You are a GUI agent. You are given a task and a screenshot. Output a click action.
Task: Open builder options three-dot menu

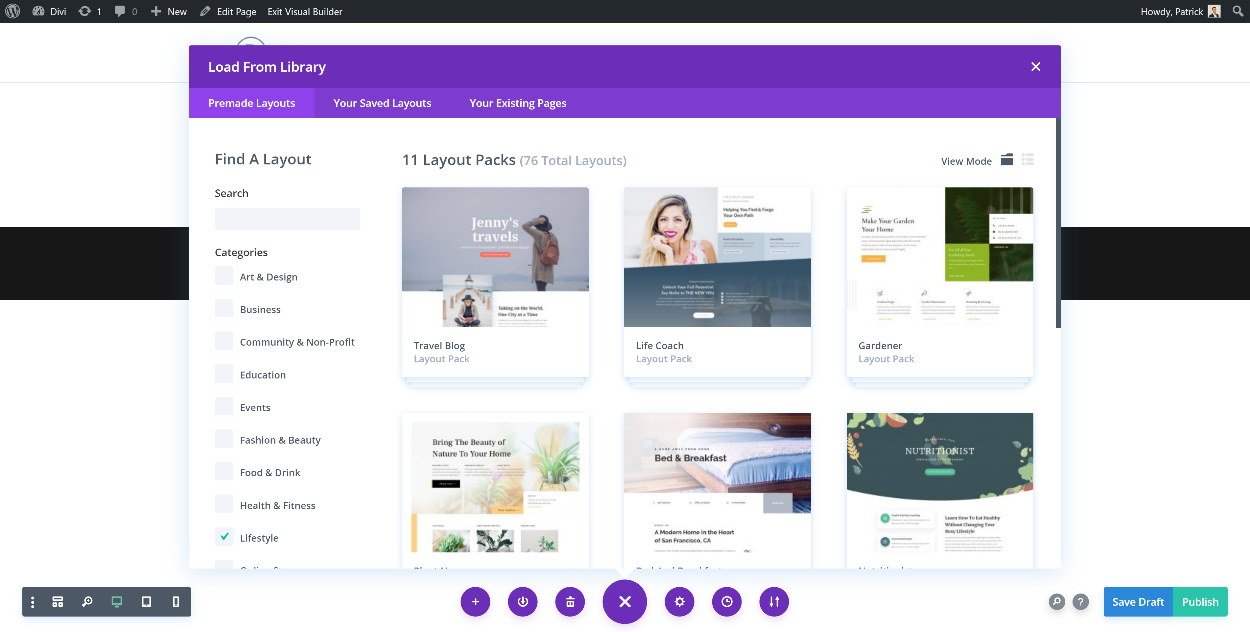(33, 602)
